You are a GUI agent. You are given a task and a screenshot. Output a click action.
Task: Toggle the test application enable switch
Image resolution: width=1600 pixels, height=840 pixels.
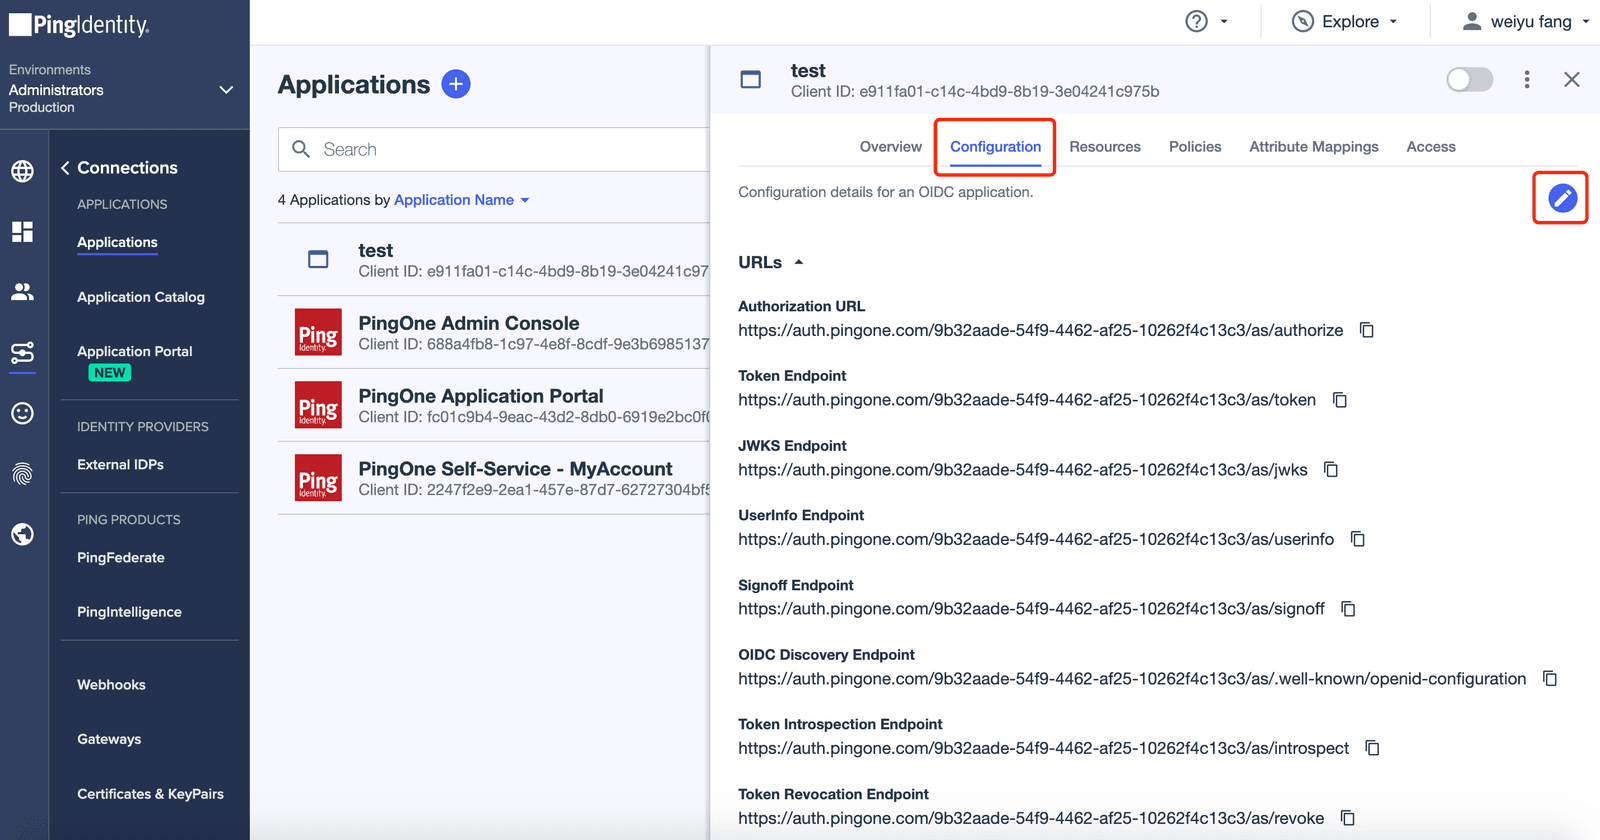[1469, 79]
